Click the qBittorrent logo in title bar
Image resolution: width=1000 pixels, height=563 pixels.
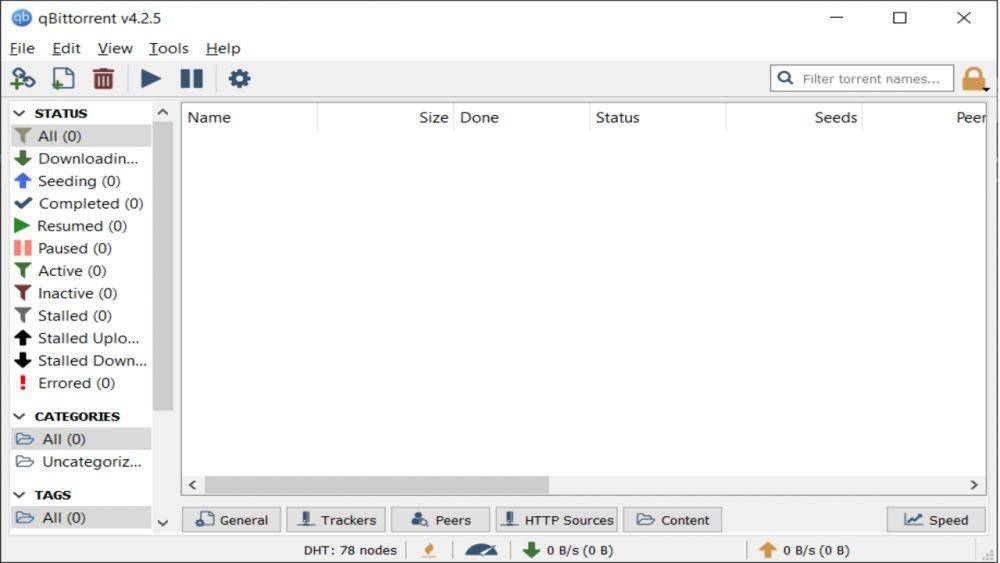[22, 18]
